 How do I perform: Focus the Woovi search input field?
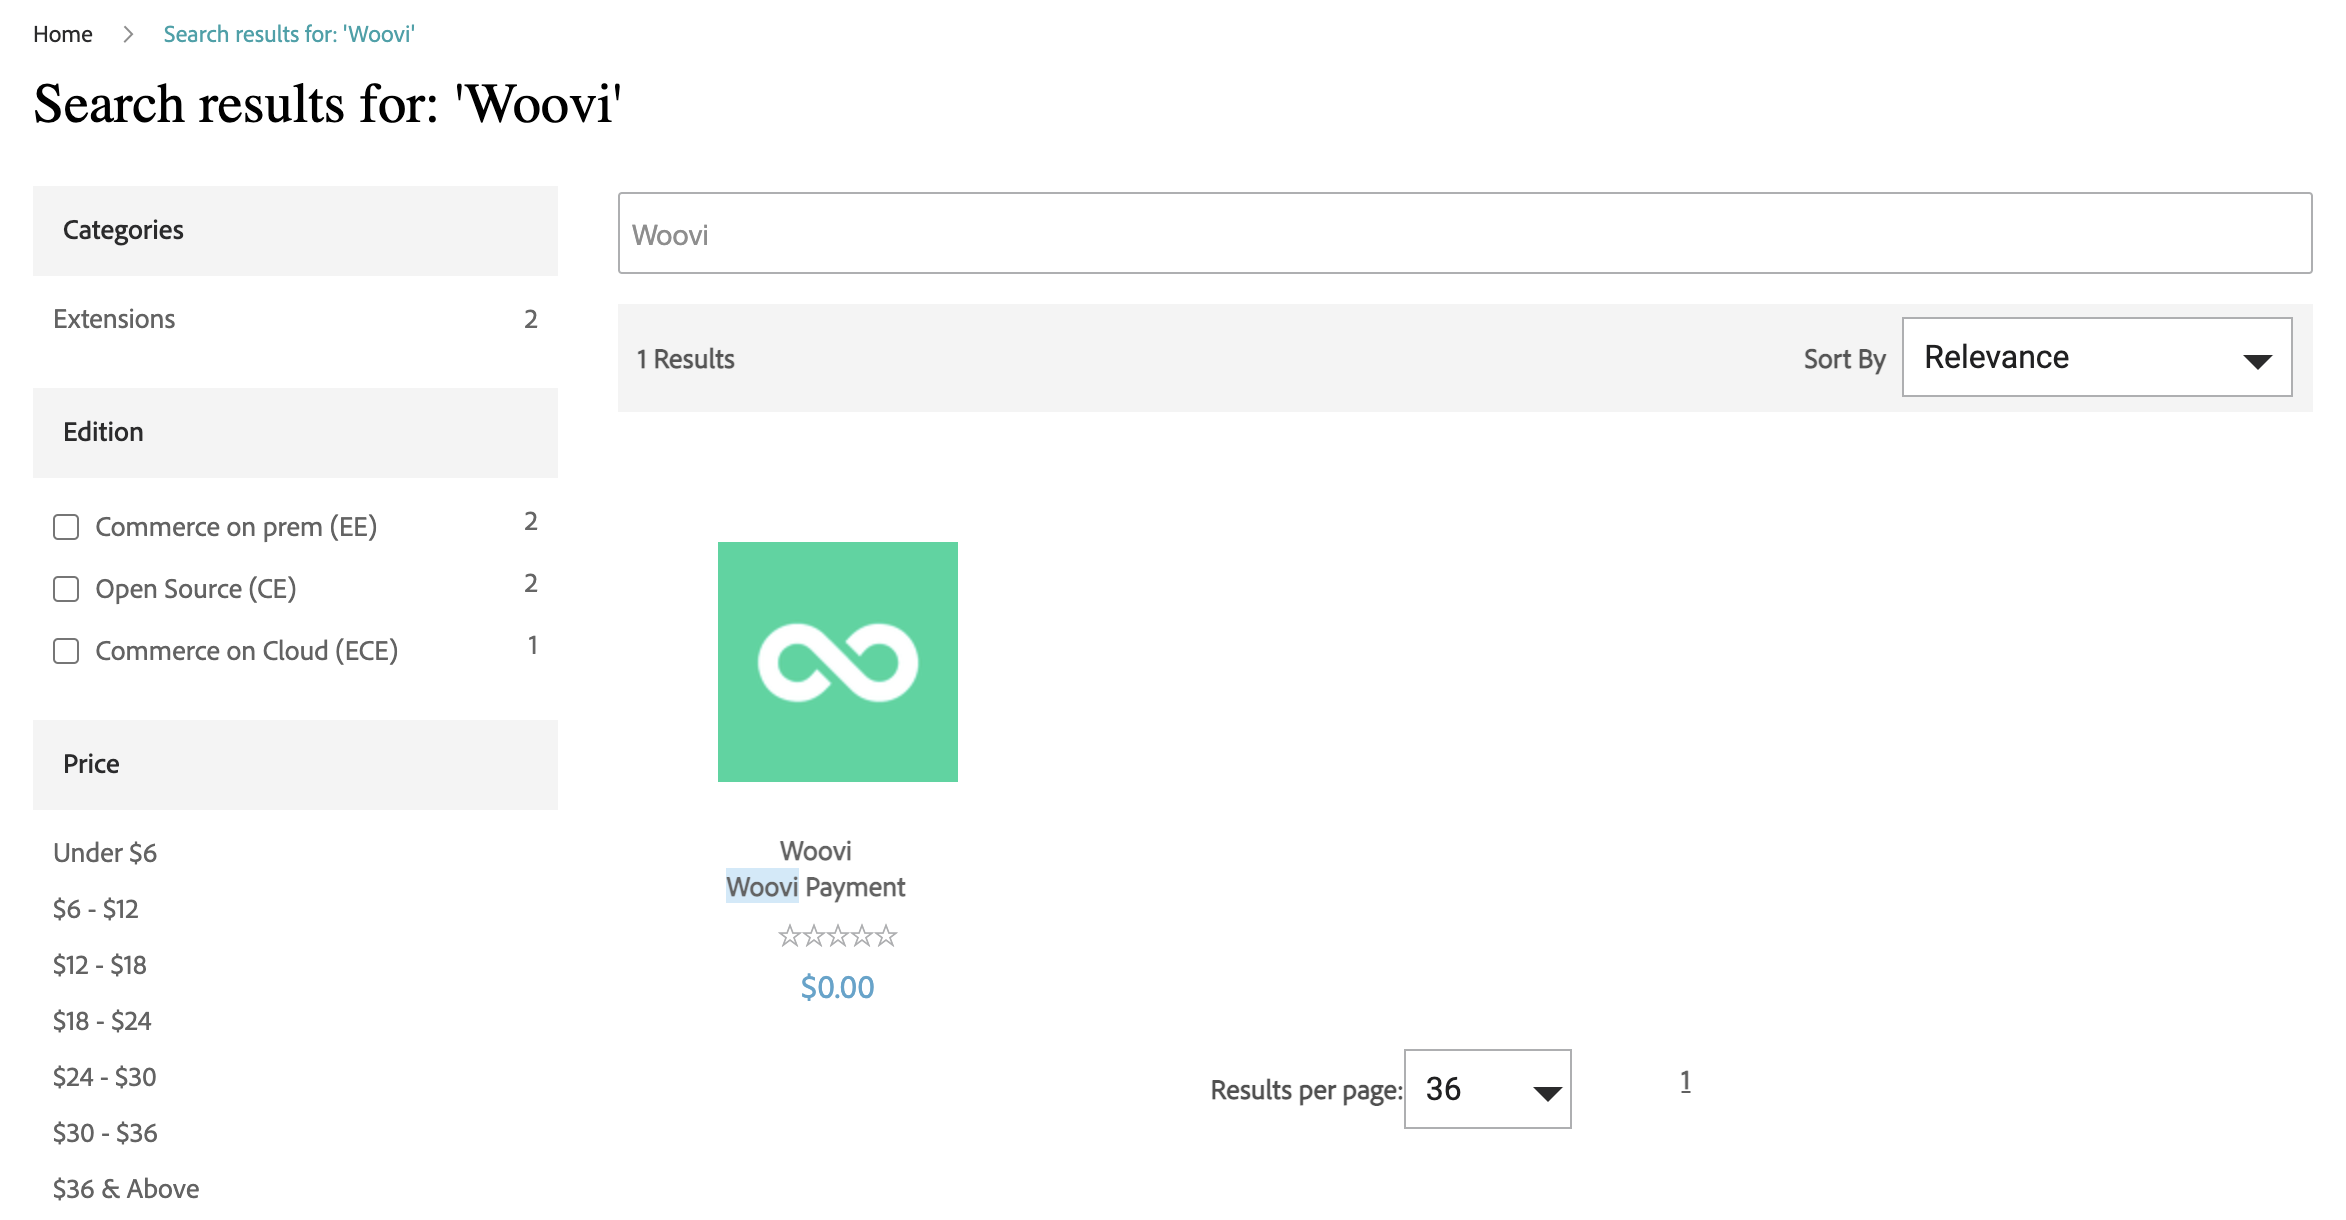[x=1464, y=234]
